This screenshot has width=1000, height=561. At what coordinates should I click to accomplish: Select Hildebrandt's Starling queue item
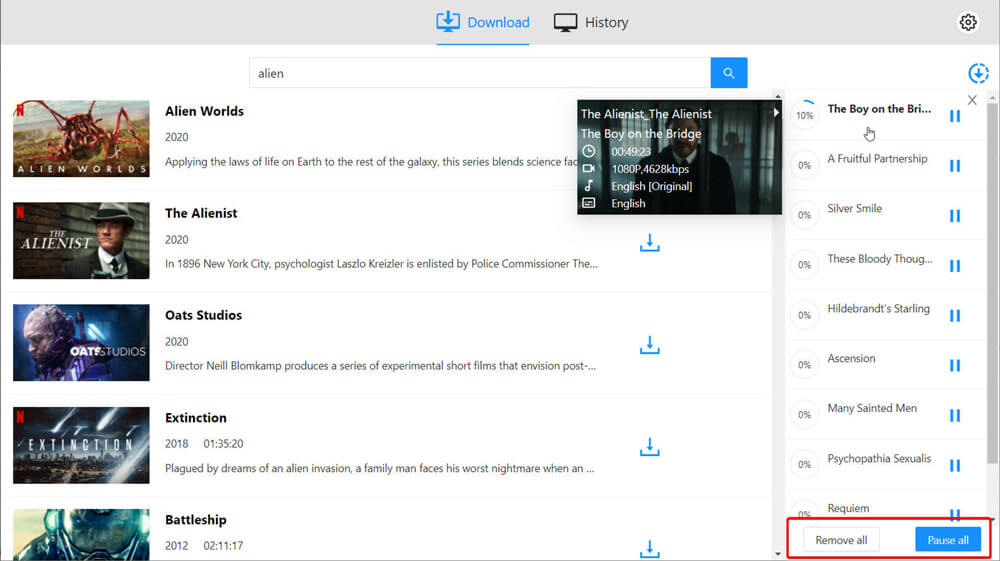(x=878, y=309)
